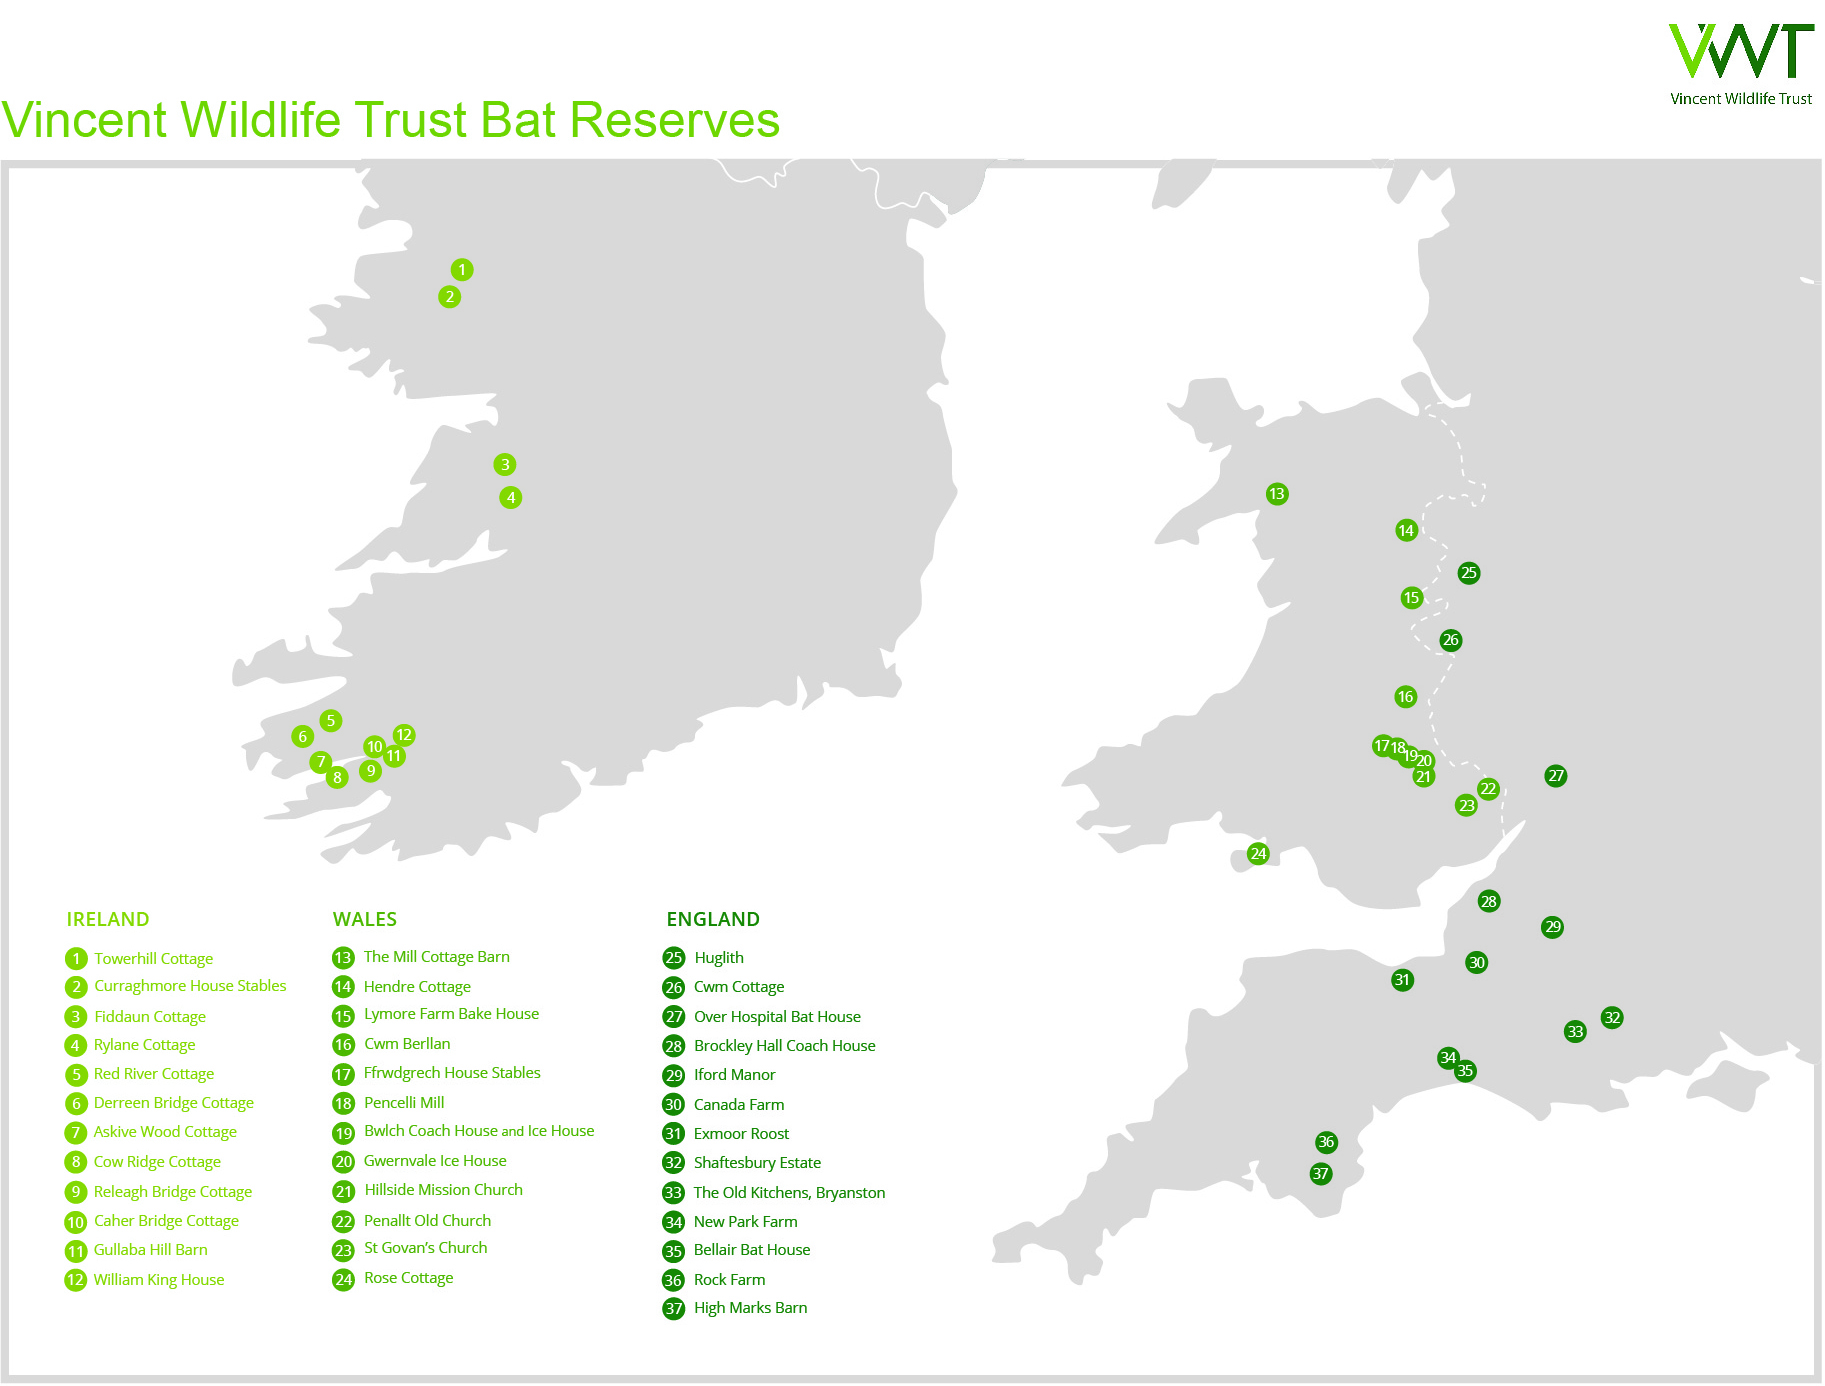Screen dimensions: 1825x1386
Task: Select 'Fiddaun Cottage' in the legend
Action: [150, 1017]
